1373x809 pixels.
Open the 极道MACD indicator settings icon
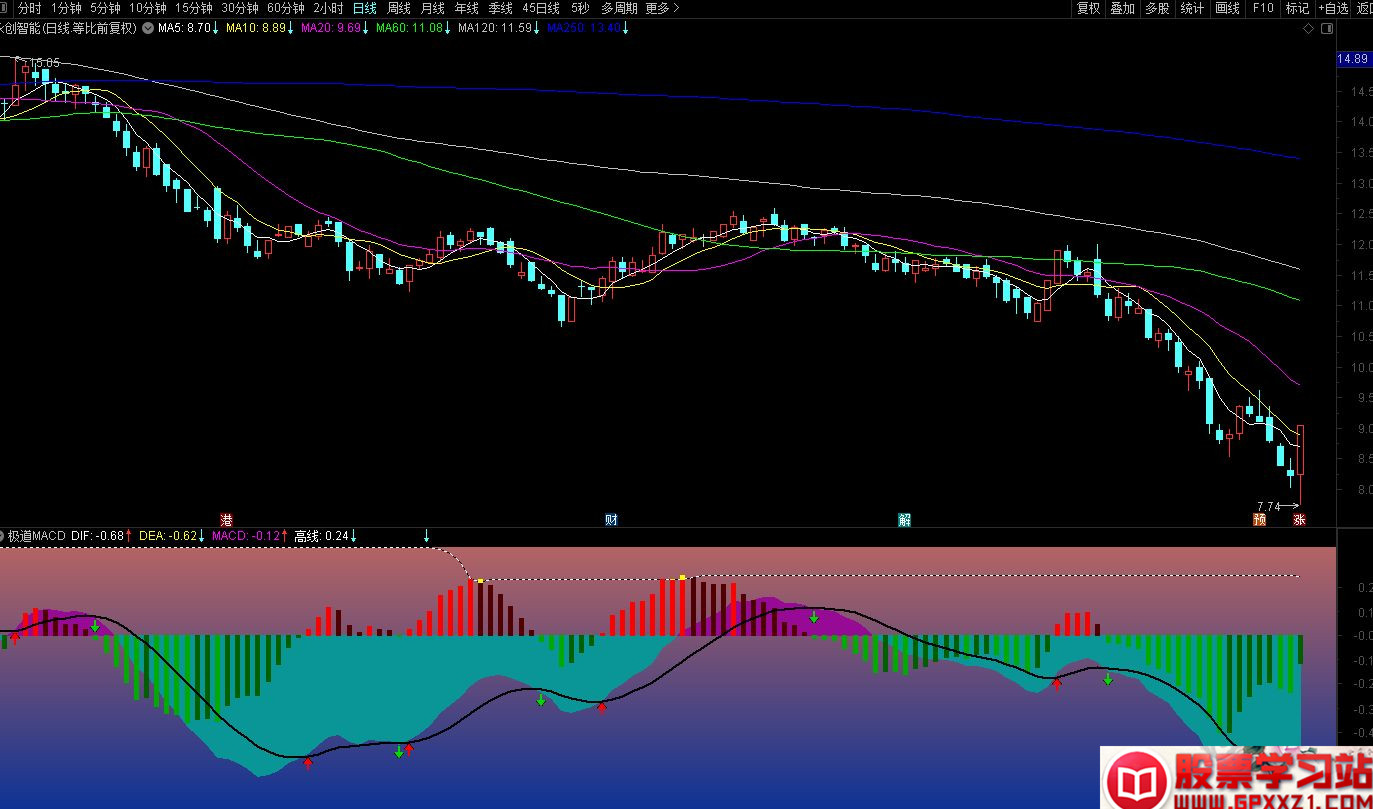coord(3,536)
